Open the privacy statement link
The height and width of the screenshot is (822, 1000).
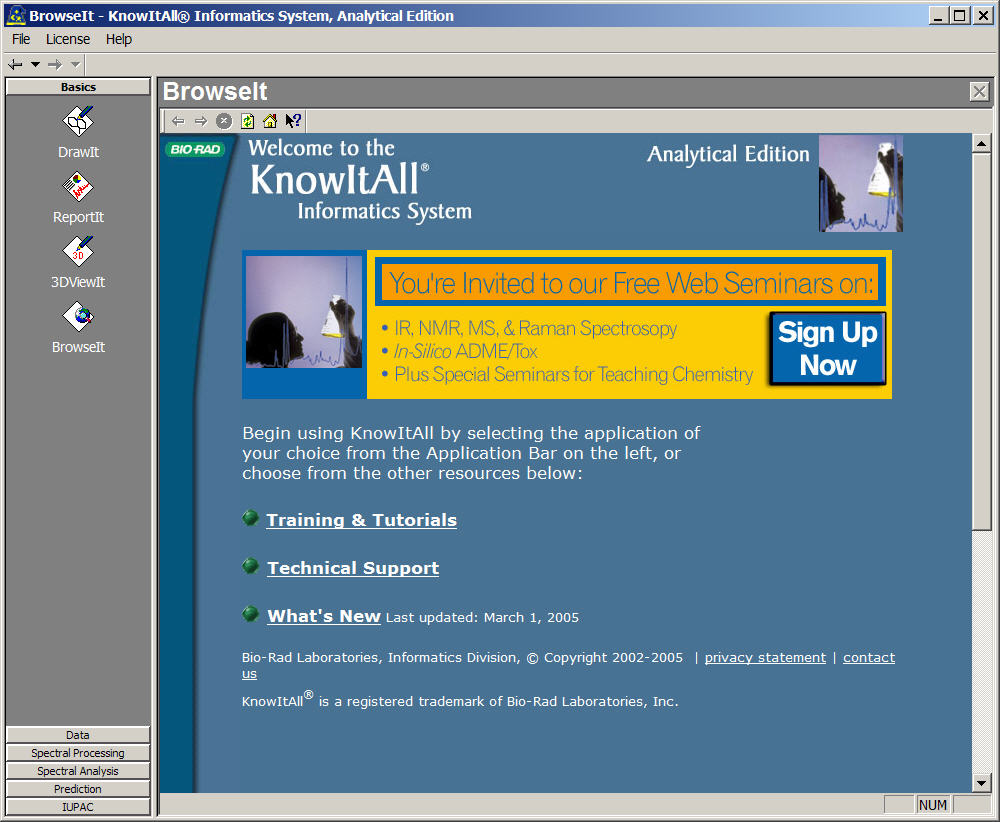tap(765, 657)
